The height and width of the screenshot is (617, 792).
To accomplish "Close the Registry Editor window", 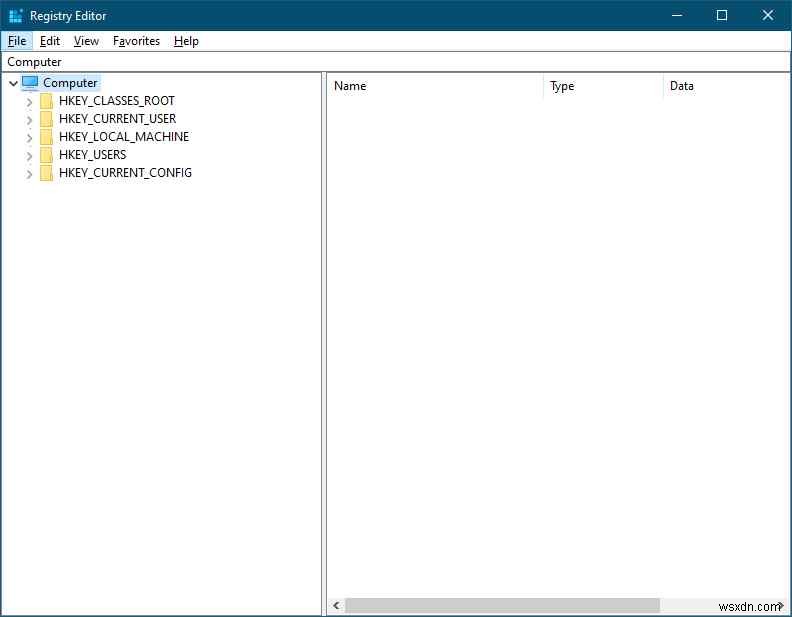I will (x=768, y=16).
